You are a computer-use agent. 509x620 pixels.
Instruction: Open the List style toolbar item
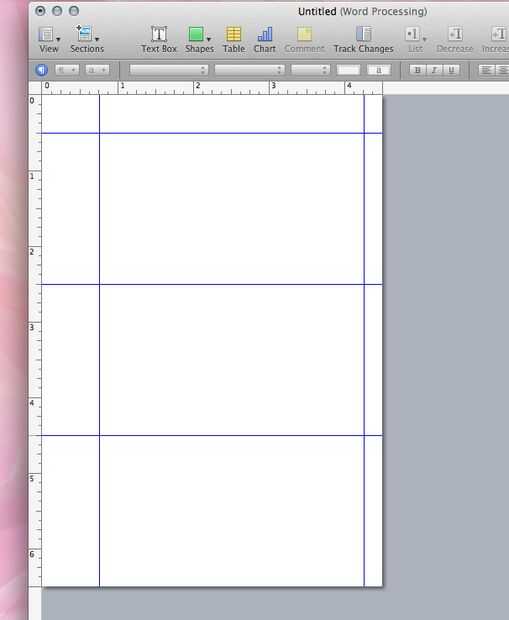click(415, 39)
